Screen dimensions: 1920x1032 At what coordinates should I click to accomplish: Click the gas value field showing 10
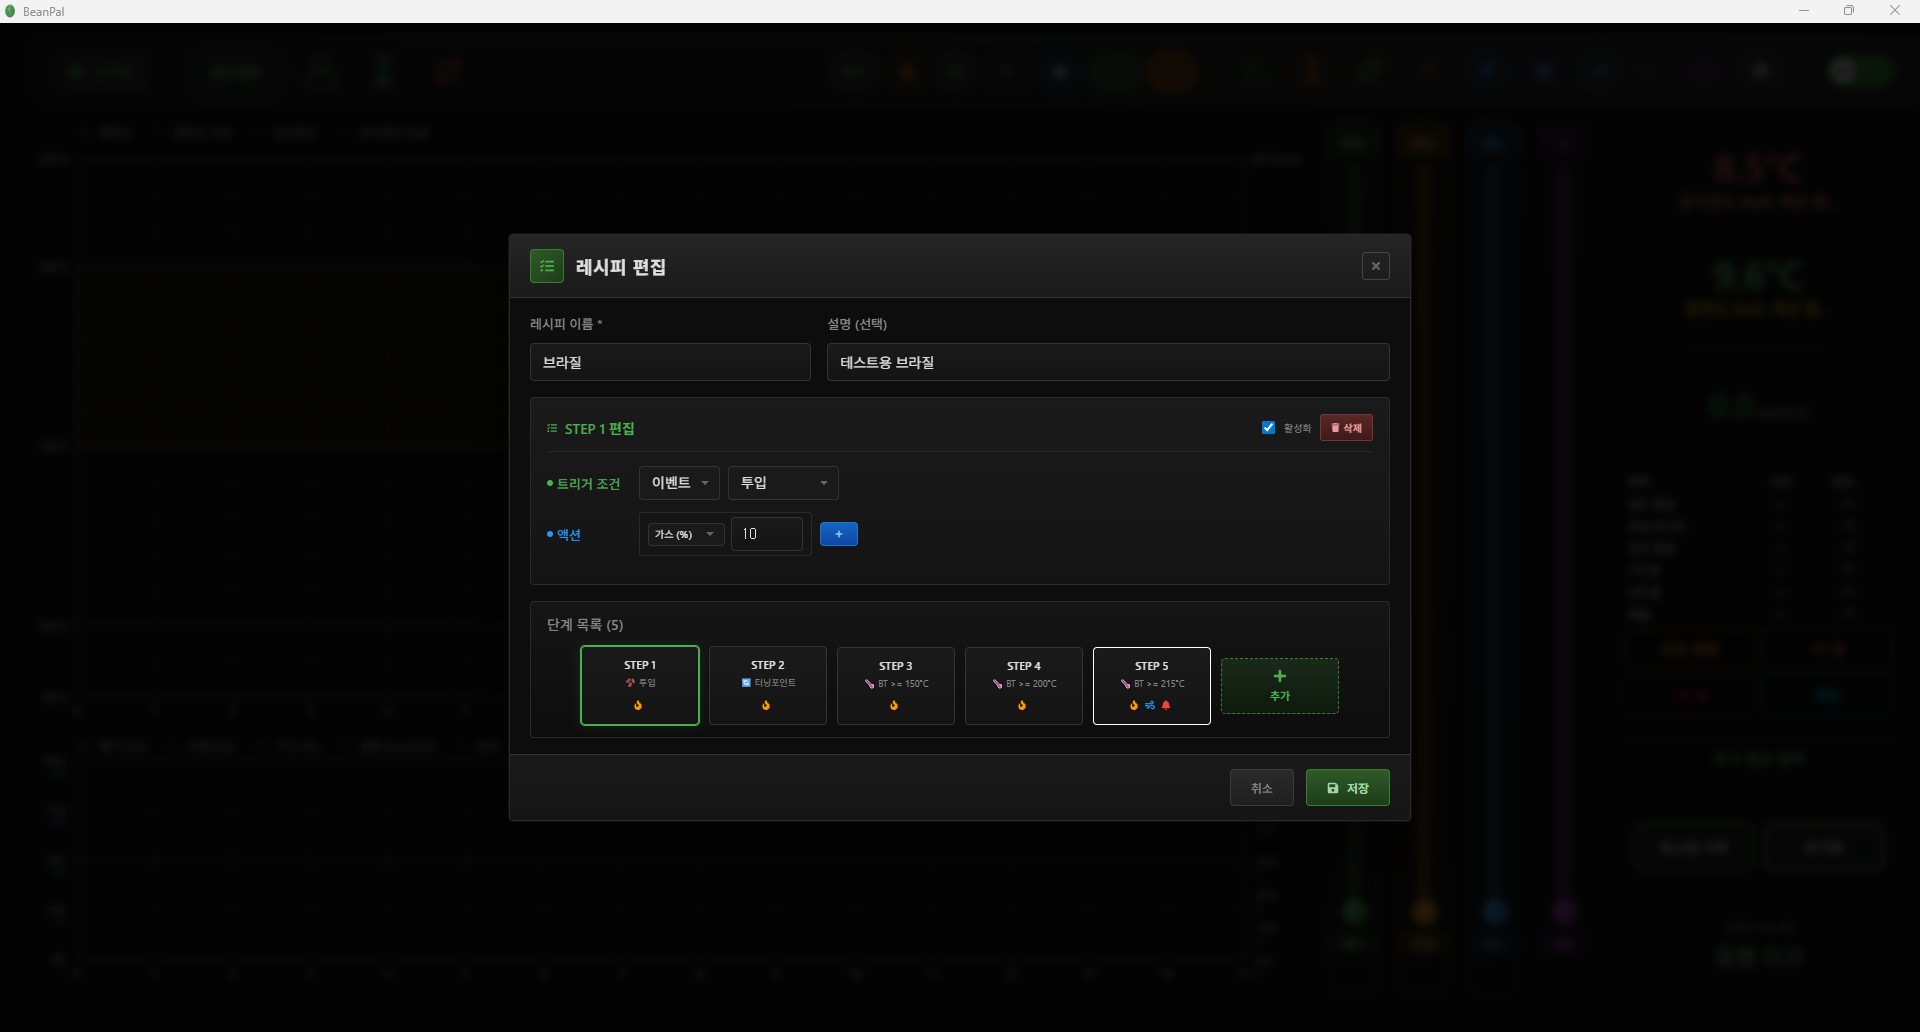coord(766,535)
